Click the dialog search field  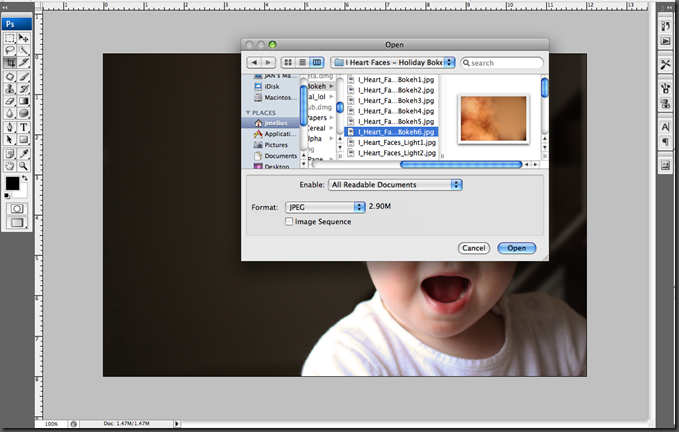tap(503, 63)
